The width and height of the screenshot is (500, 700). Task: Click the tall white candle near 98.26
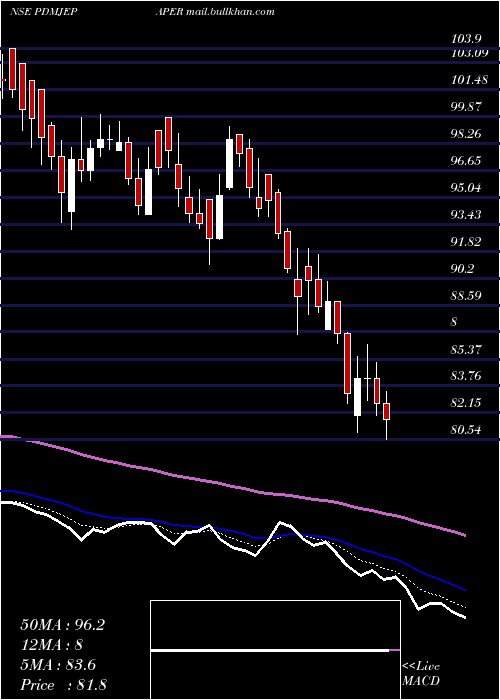[x=229, y=163]
